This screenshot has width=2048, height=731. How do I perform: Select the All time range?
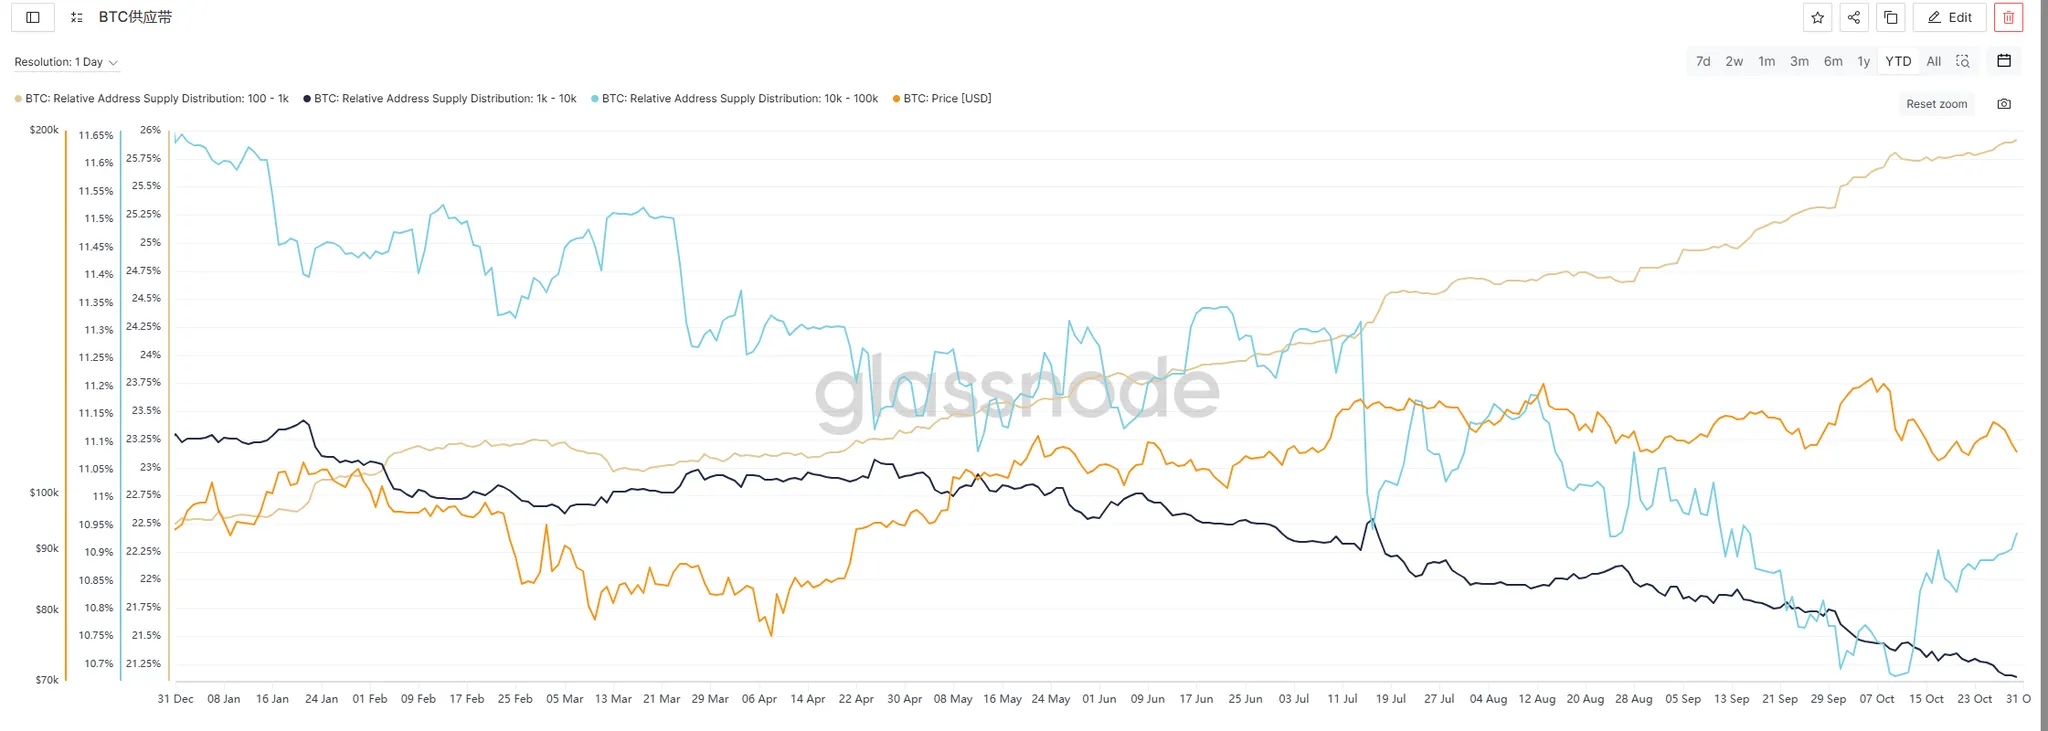coord(1934,61)
